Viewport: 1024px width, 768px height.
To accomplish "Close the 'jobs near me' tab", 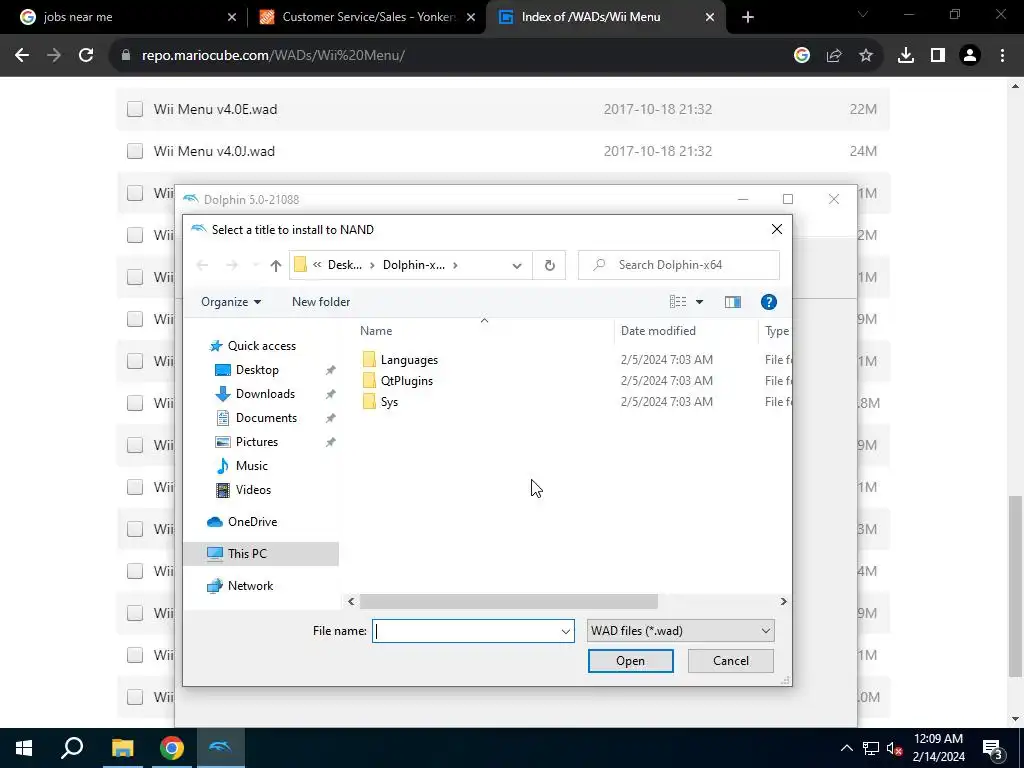I will point(232,17).
